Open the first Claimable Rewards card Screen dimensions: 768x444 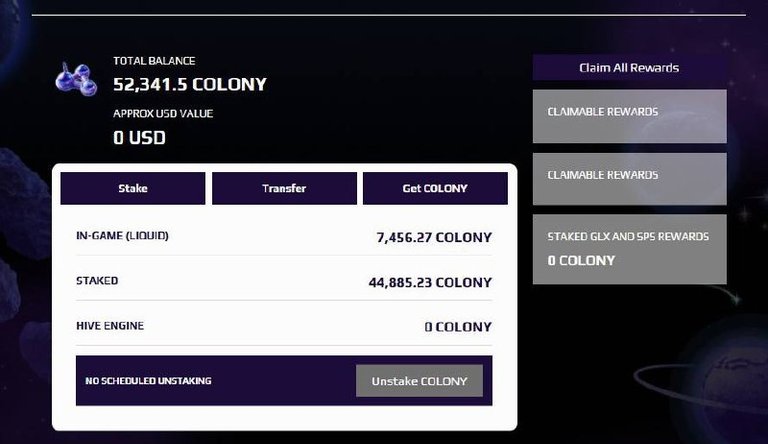pos(629,116)
